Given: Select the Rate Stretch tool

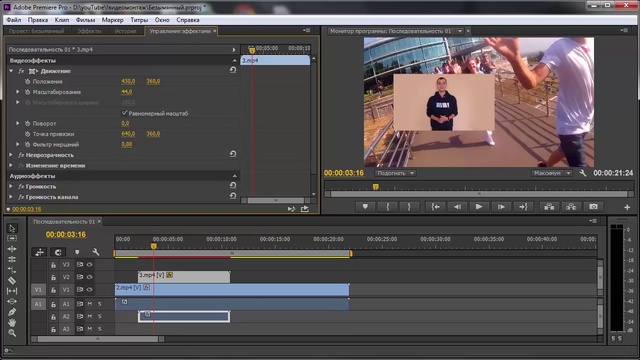Looking at the screenshot, I should (x=12, y=270).
